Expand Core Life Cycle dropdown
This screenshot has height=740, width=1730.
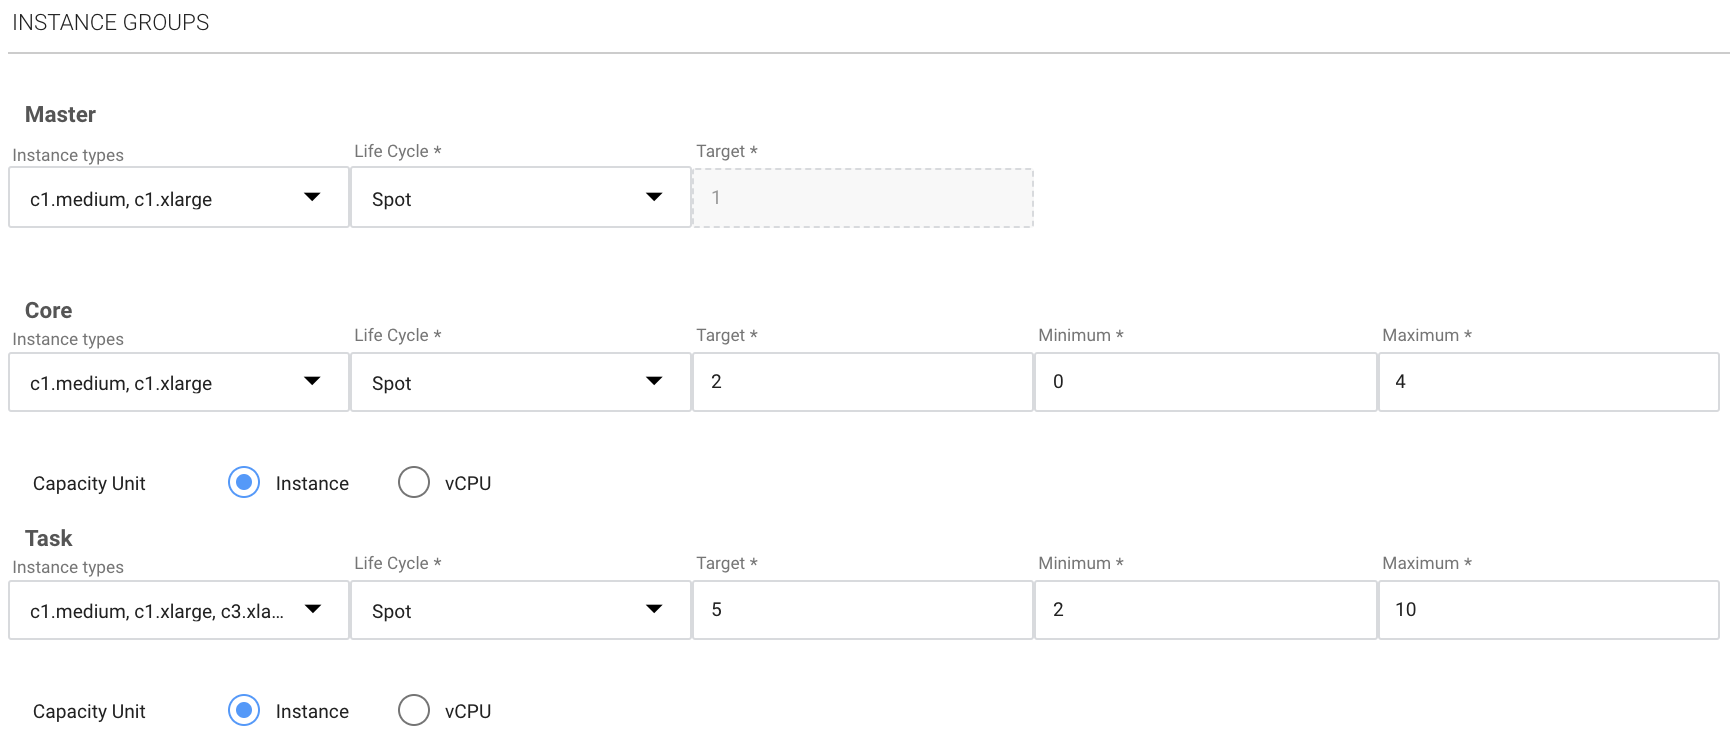520,382
